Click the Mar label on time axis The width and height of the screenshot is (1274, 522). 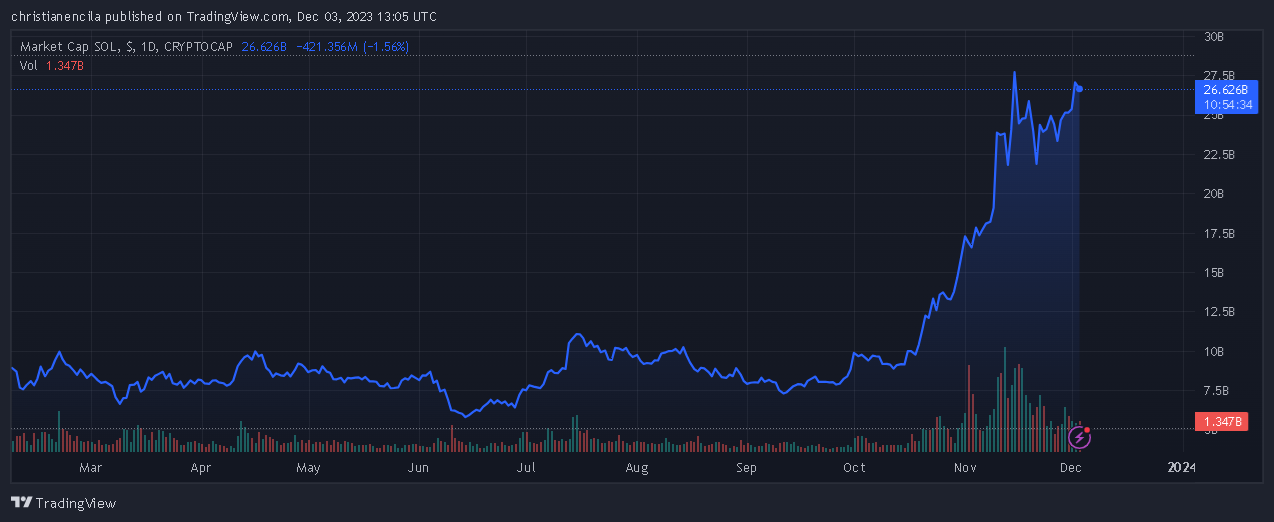(x=90, y=467)
